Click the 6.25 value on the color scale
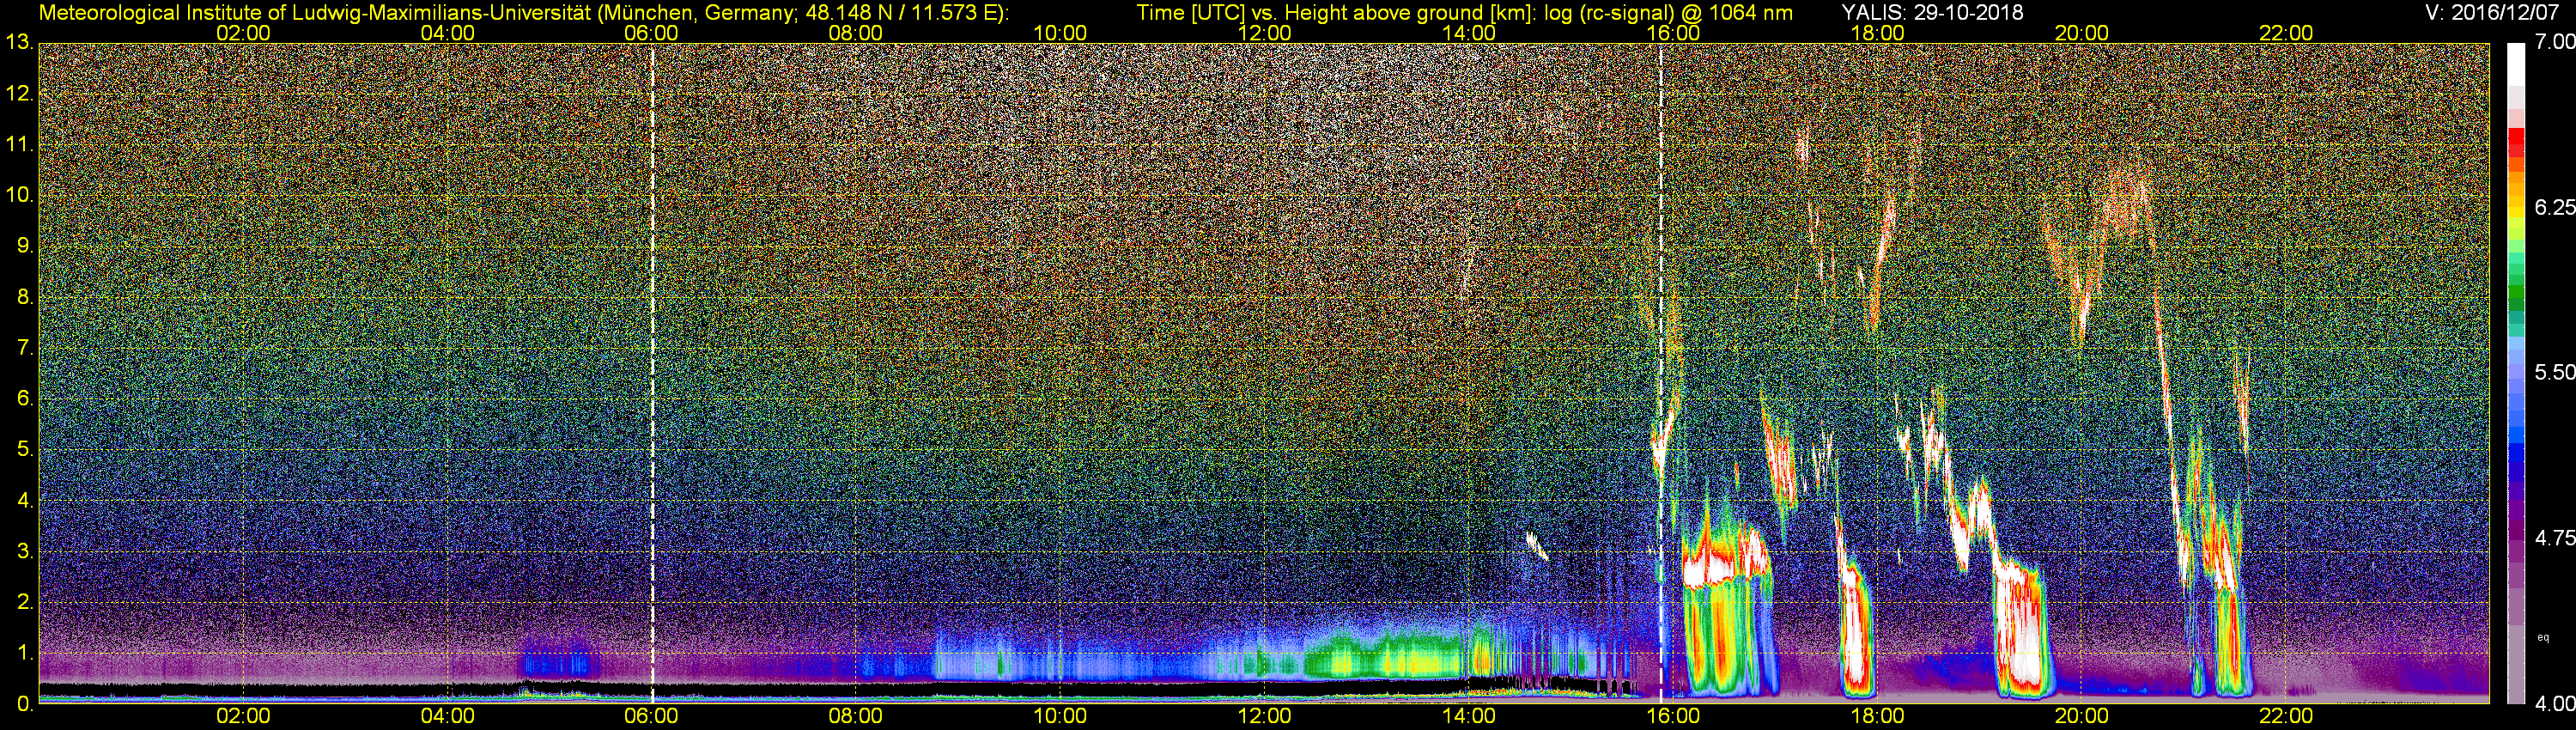The width and height of the screenshot is (2576, 730). tap(2554, 207)
